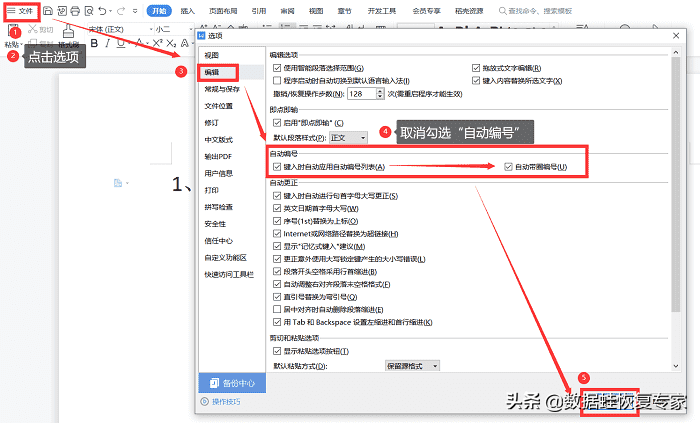Click the Save icon in quick access toolbar
This screenshot has height=423, width=700.
coord(48,11)
